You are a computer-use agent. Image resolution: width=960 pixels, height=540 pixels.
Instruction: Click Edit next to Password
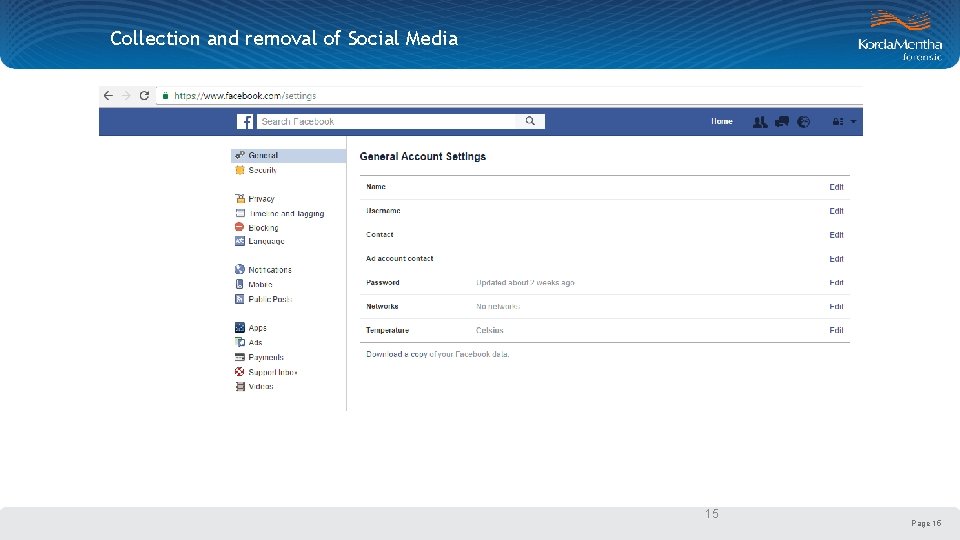836,283
